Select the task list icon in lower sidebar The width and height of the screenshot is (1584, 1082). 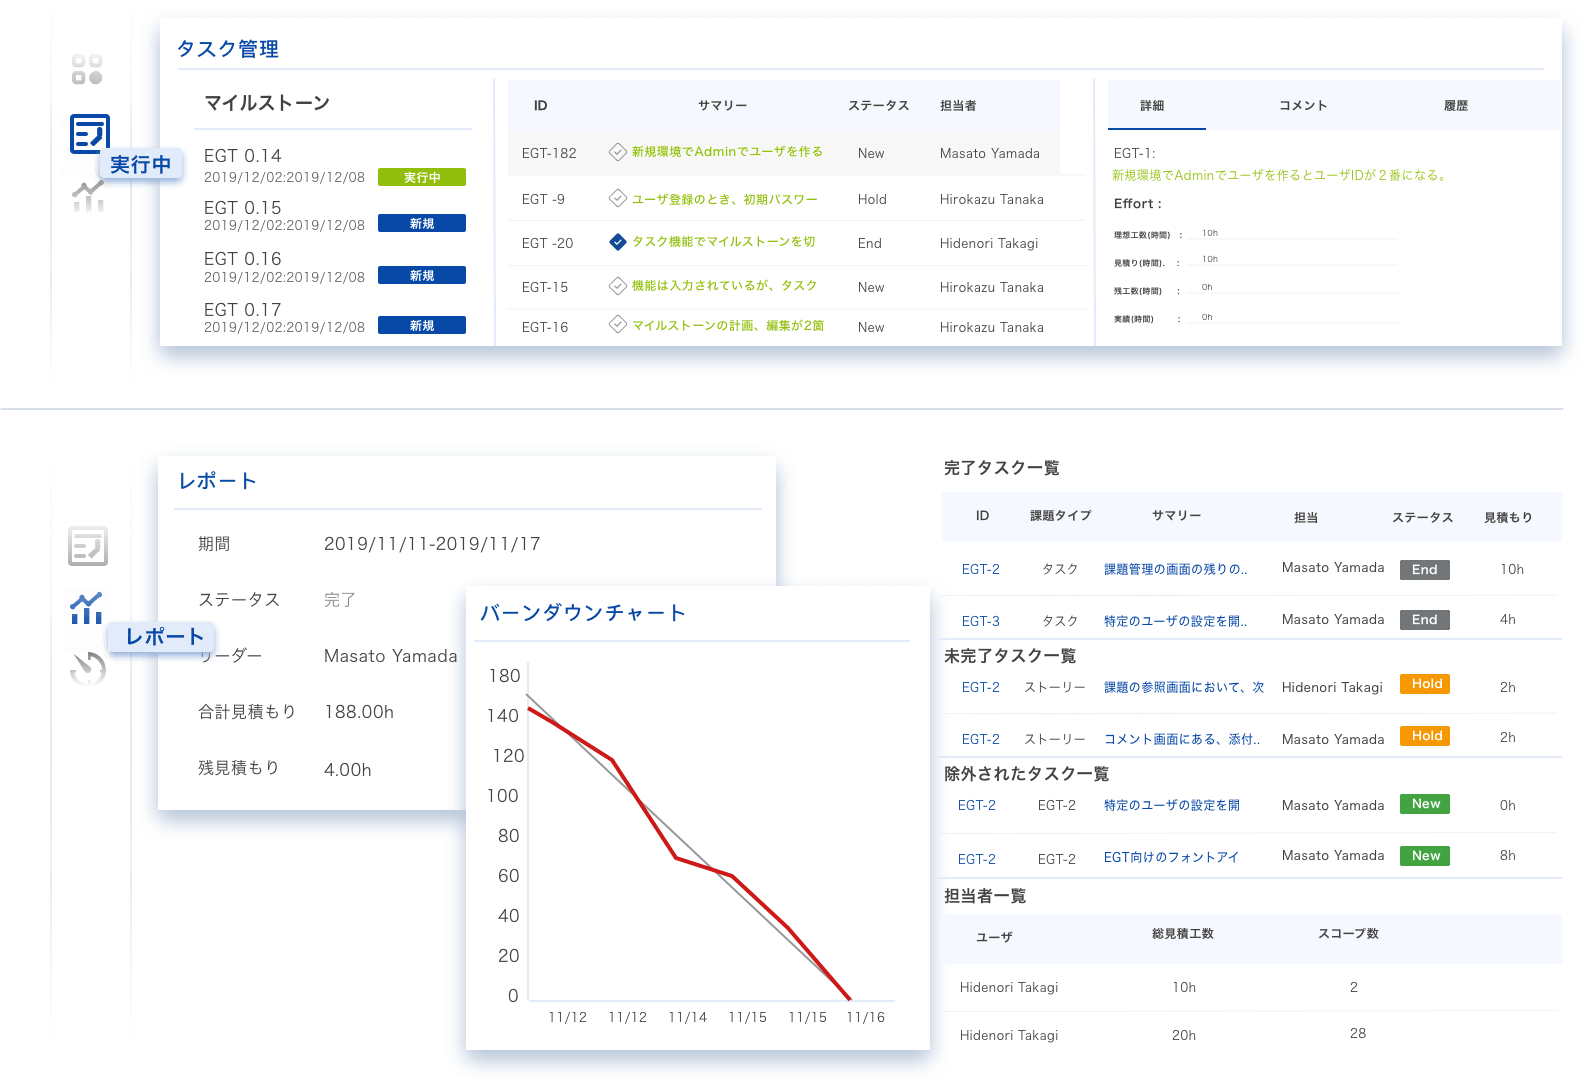click(x=88, y=546)
